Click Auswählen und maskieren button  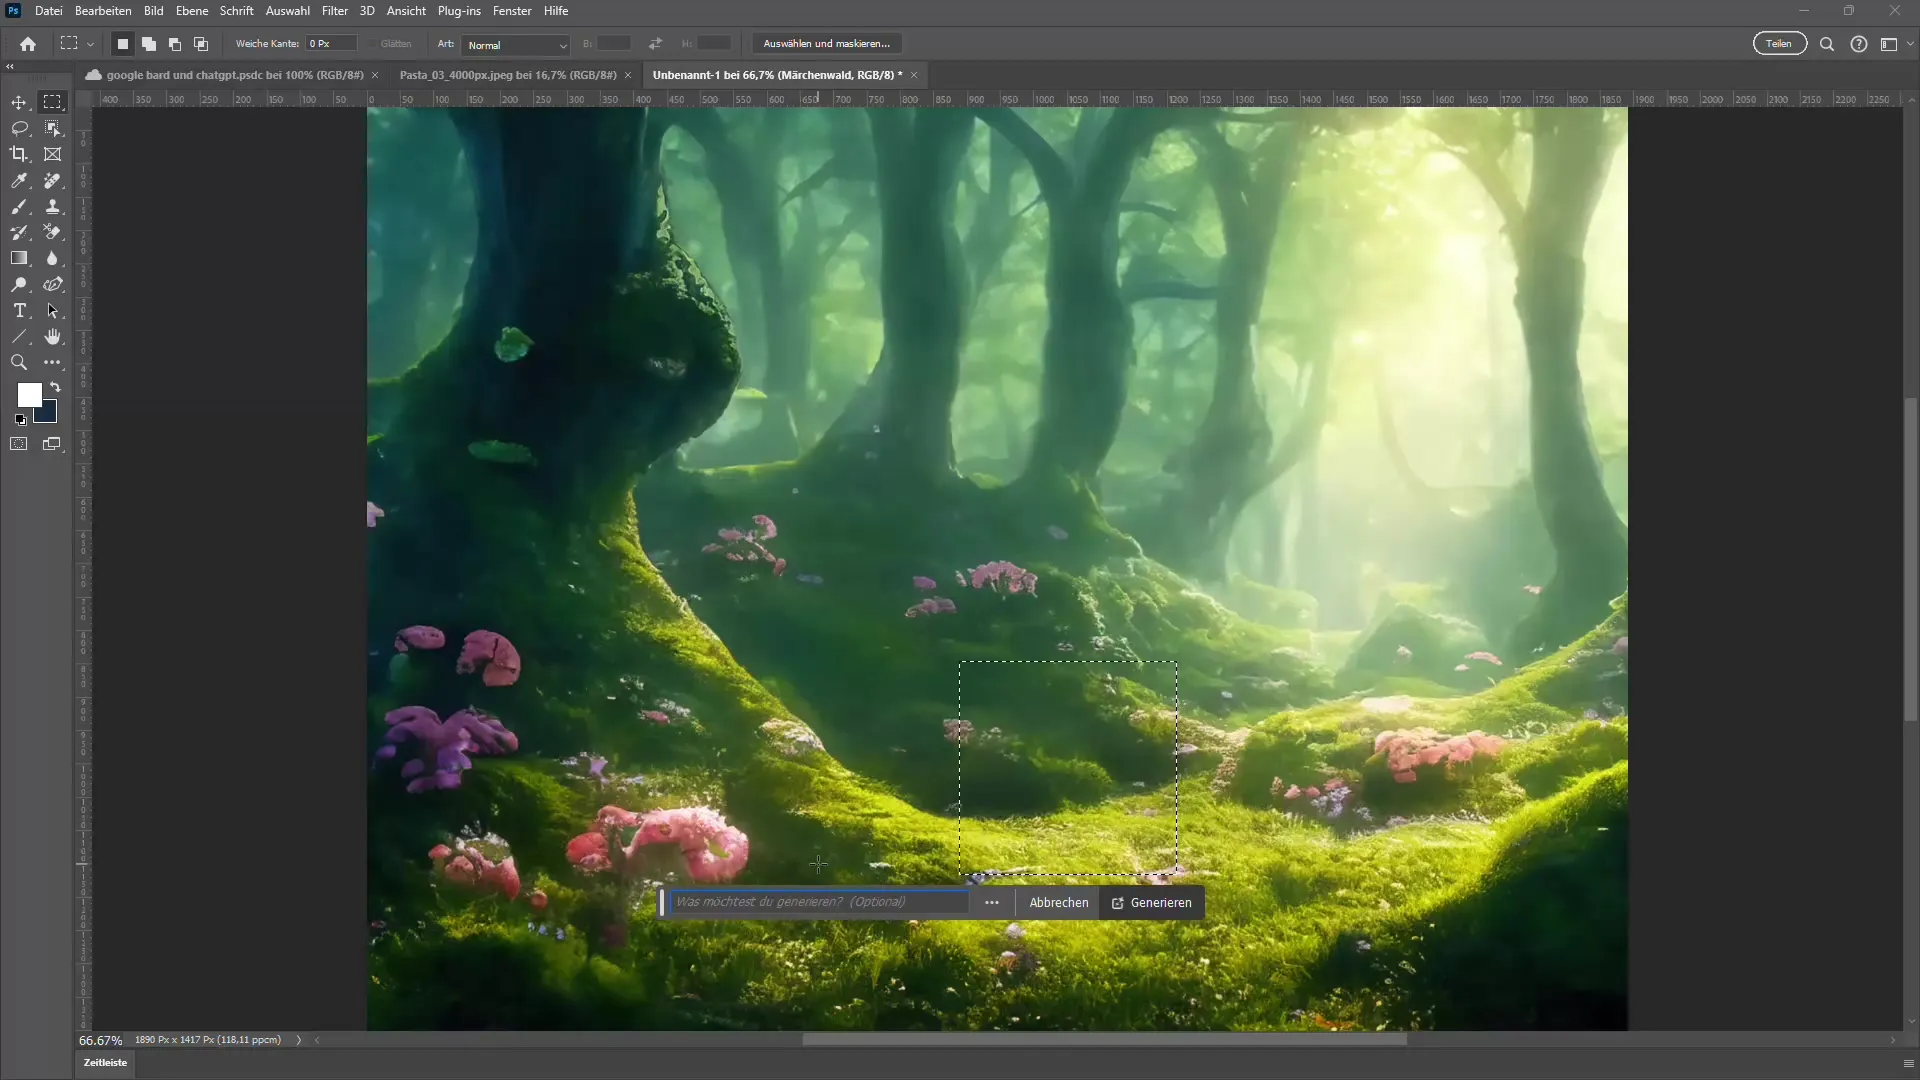click(x=827, y=44)
